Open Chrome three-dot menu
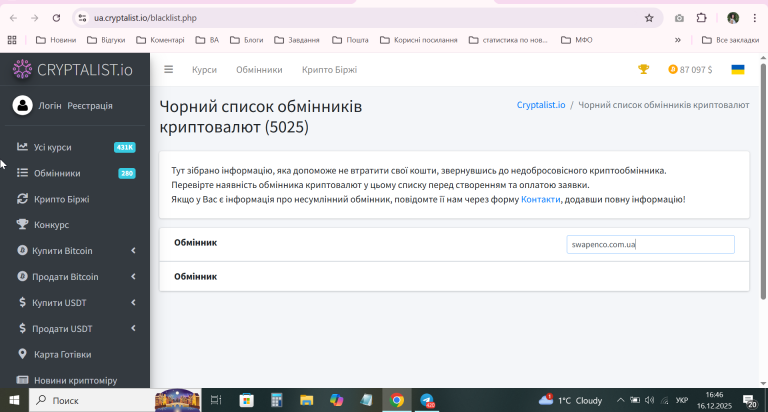This screenshot has width=768, height=412. (x=755, y=18)
